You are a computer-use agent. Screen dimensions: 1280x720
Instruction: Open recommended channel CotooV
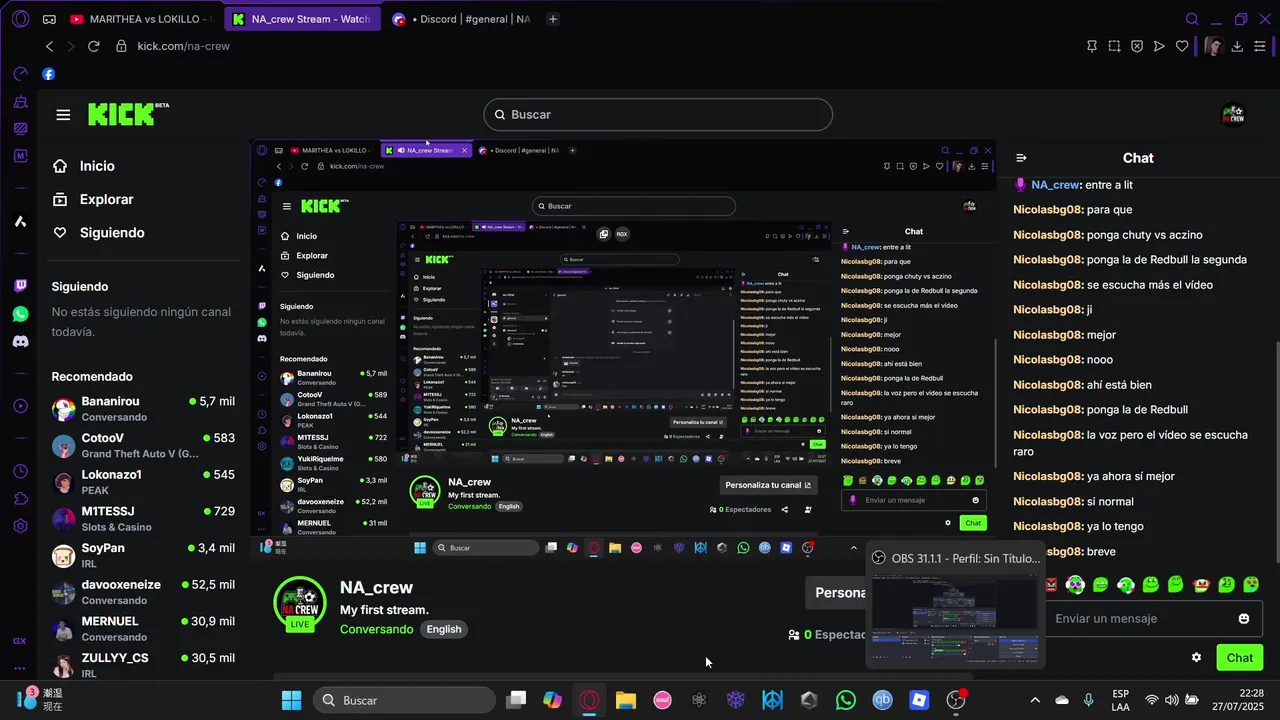point(143,446)
